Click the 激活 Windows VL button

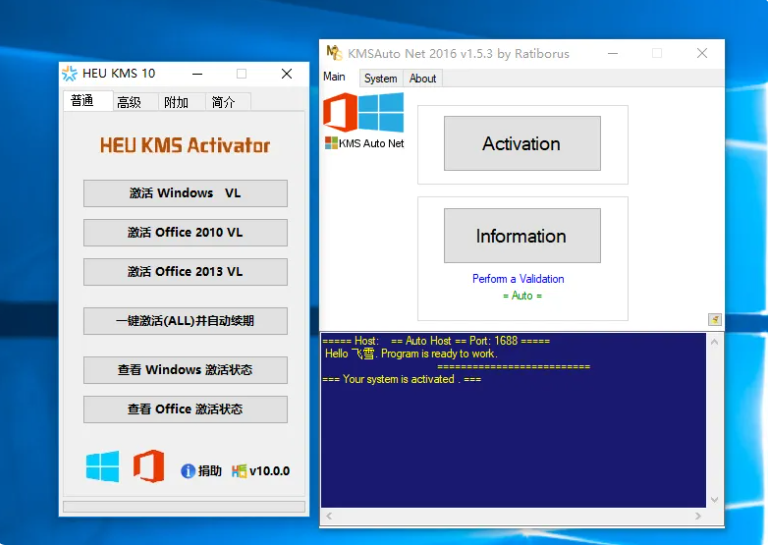click(x=185, y=193)
